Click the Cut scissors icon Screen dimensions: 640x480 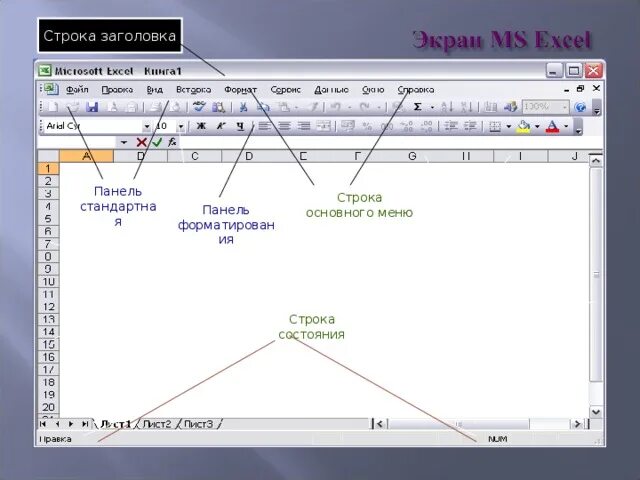pos(243,107)
